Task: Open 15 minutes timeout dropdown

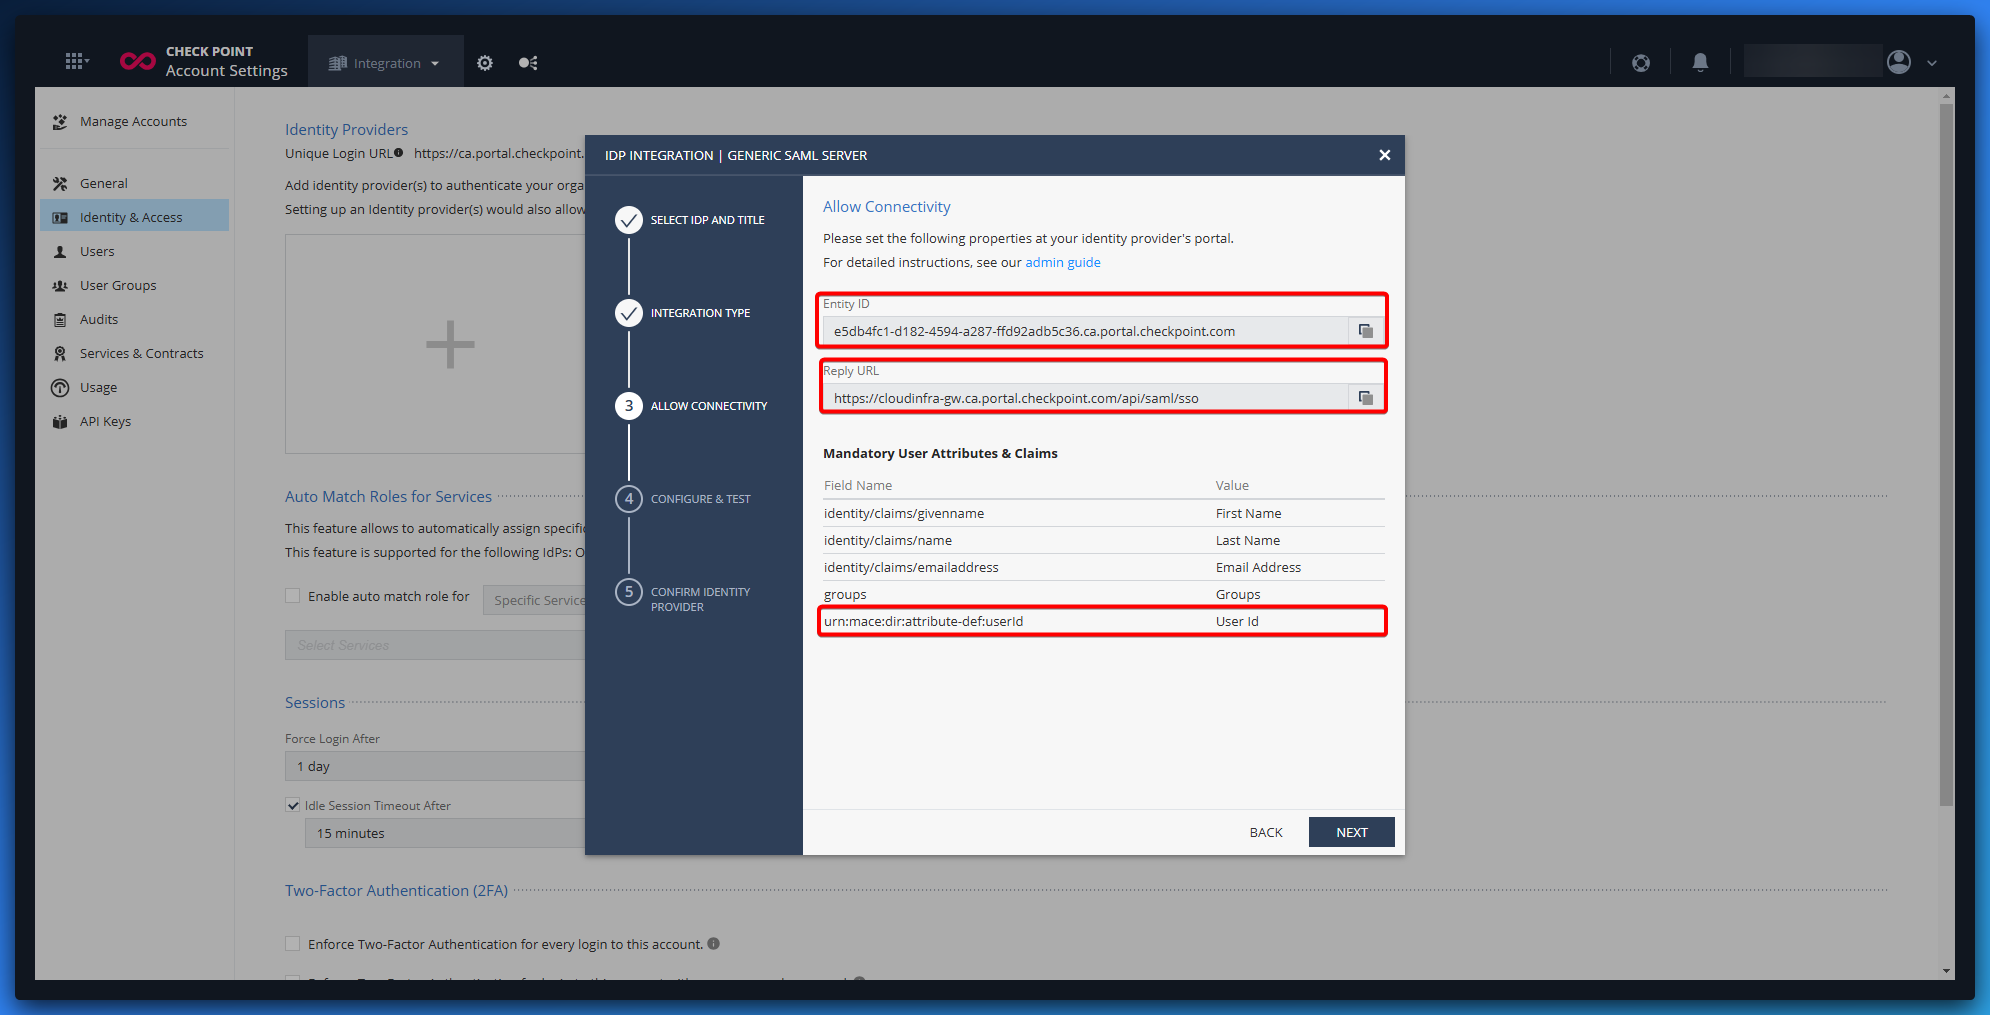Action: (445, 833)
